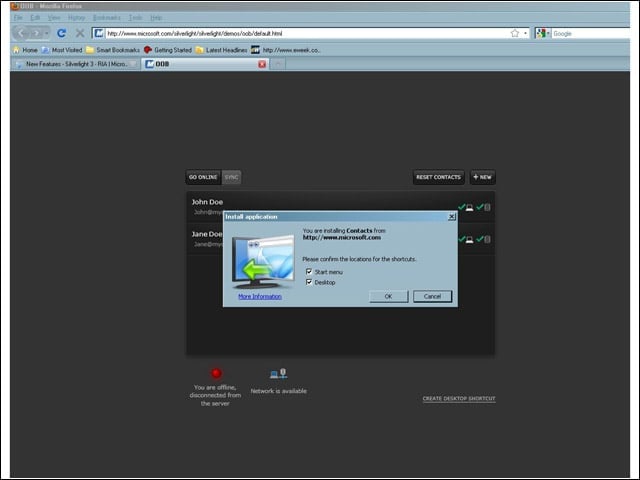Viewport: 640px width, 480px height.
Task: Click the Google search engine icon
Action: (541, 33)
